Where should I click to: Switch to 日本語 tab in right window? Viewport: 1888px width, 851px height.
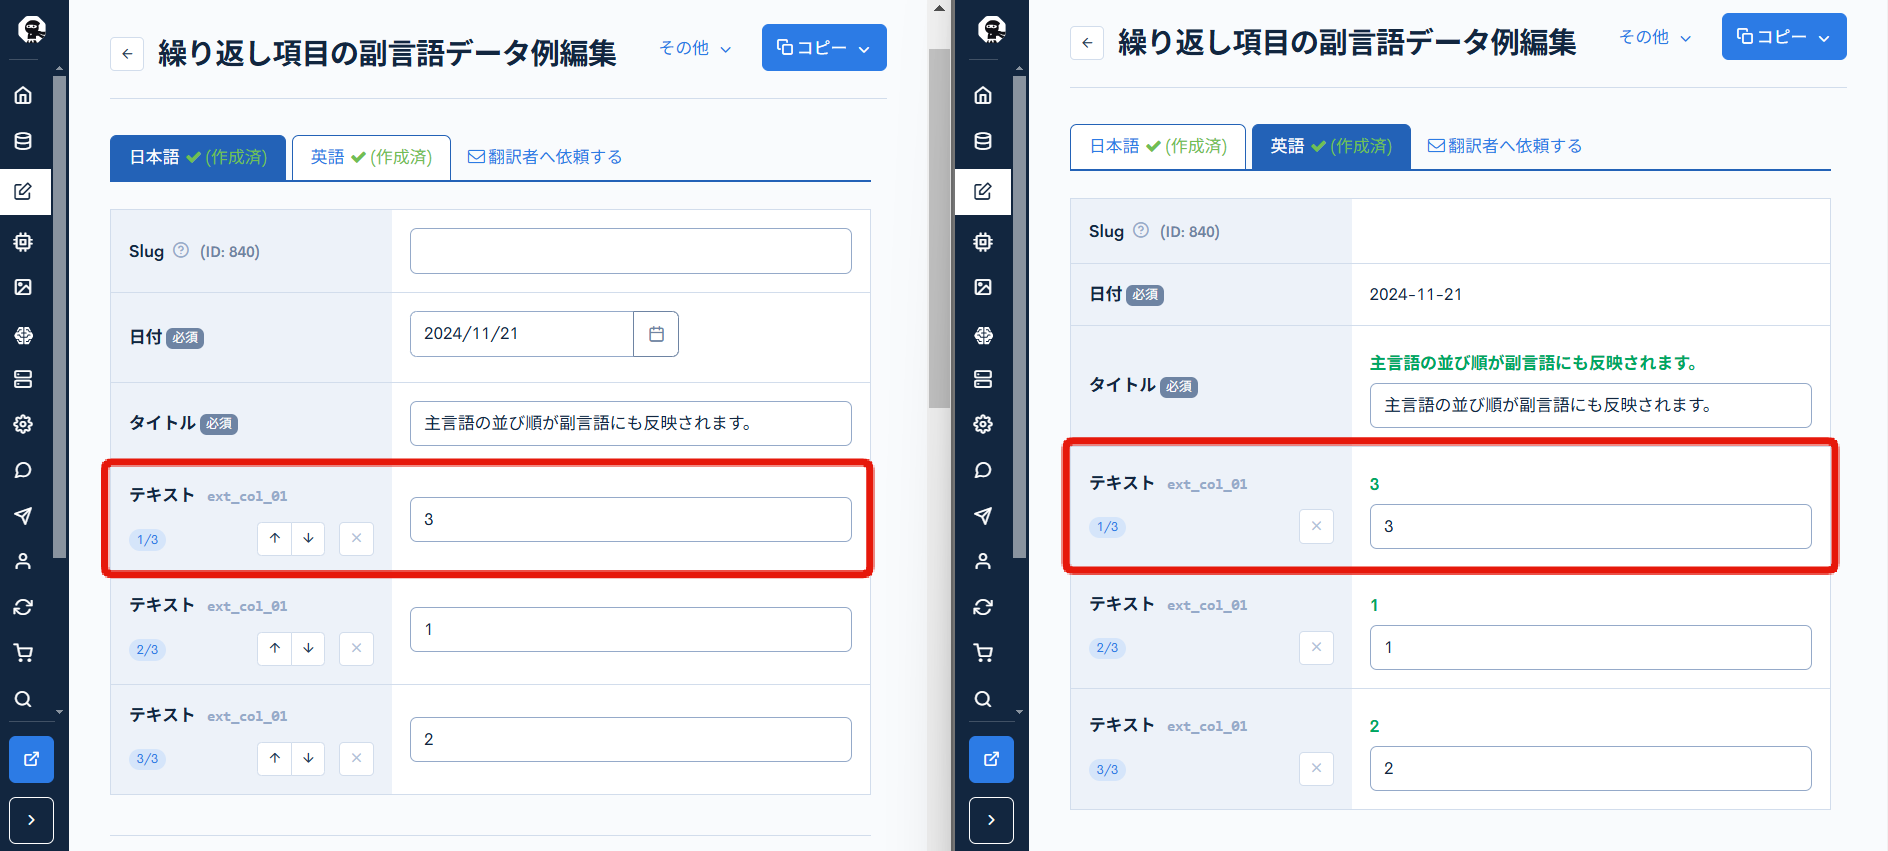(1158, 146)
